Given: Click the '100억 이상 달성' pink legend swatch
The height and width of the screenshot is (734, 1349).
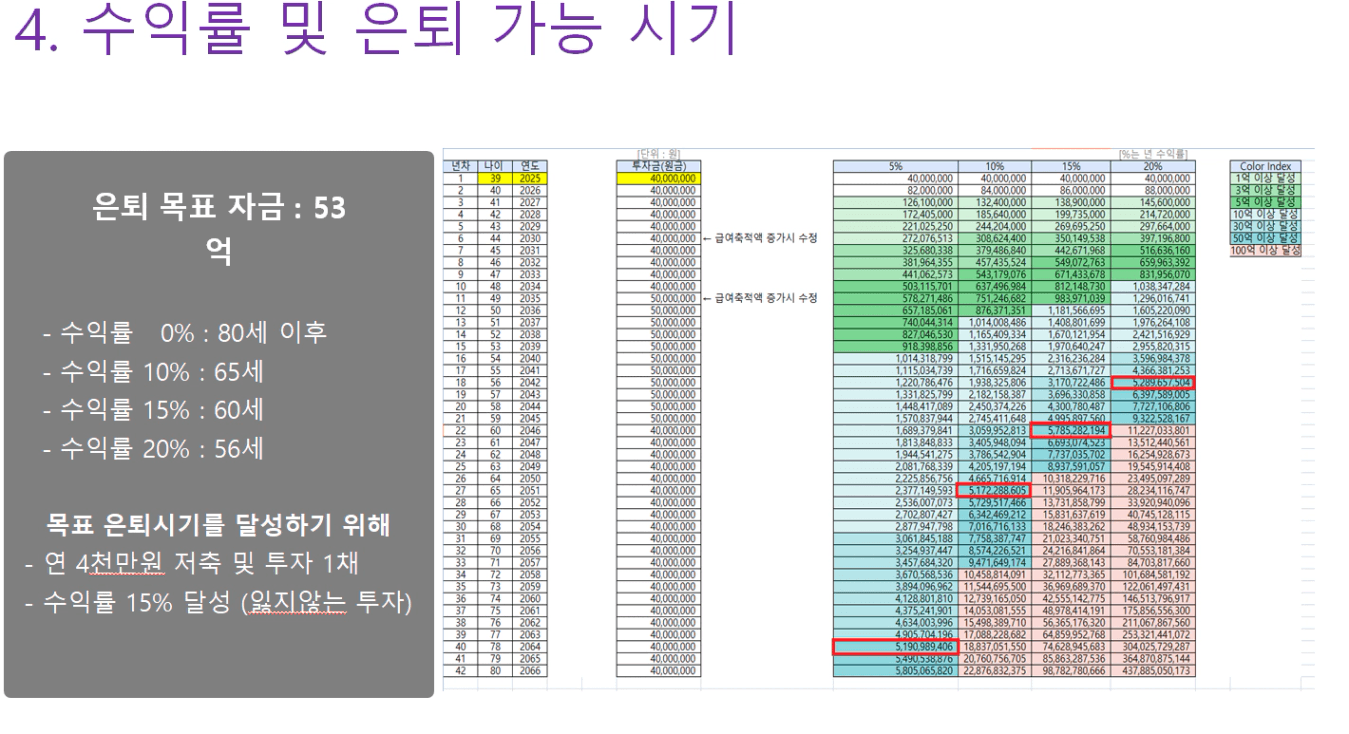Looking at the screenshot, I should click(1265, 251).
